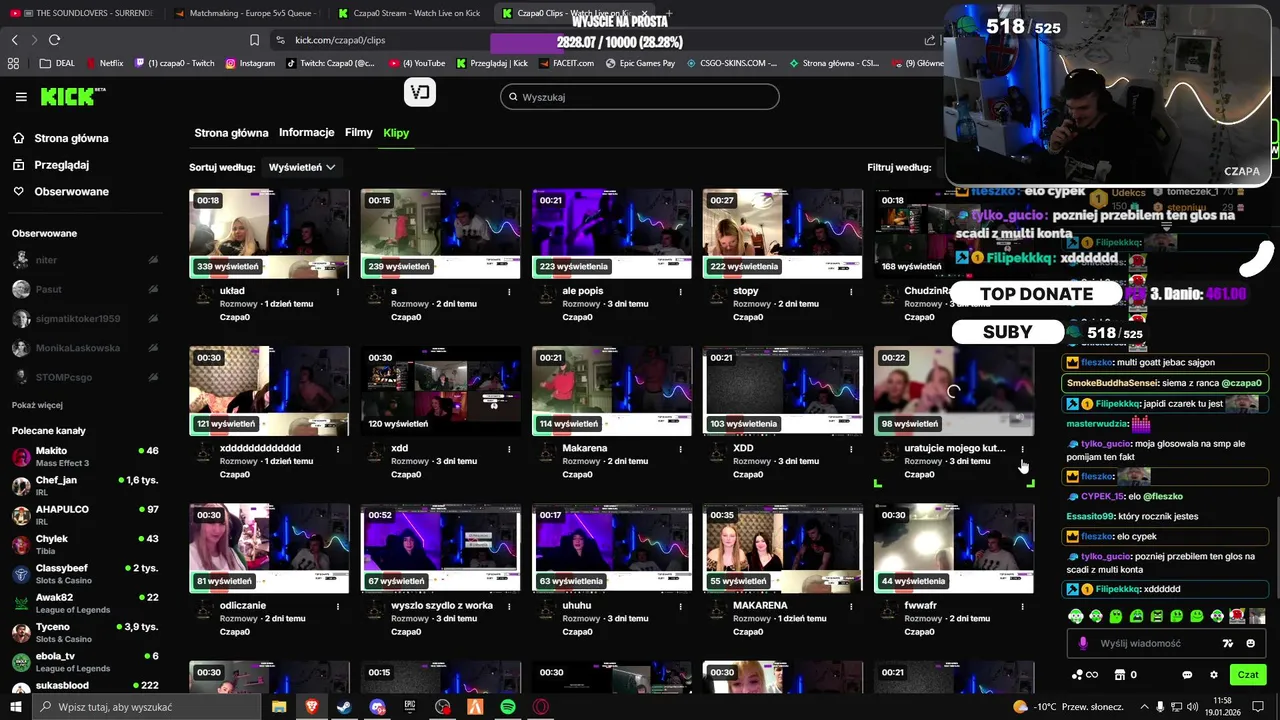Select the Klipy tab

396,133
